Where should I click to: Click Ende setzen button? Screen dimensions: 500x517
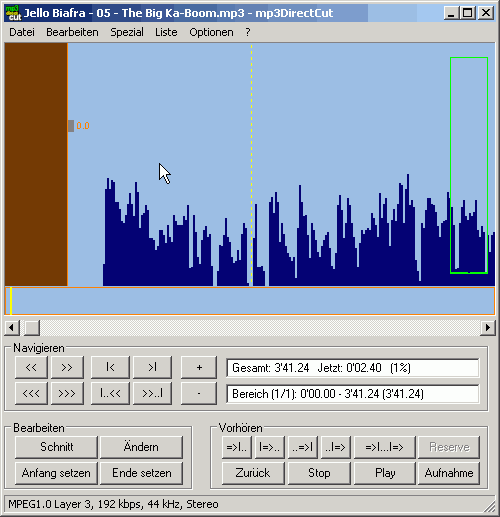[x=141, y=473]
